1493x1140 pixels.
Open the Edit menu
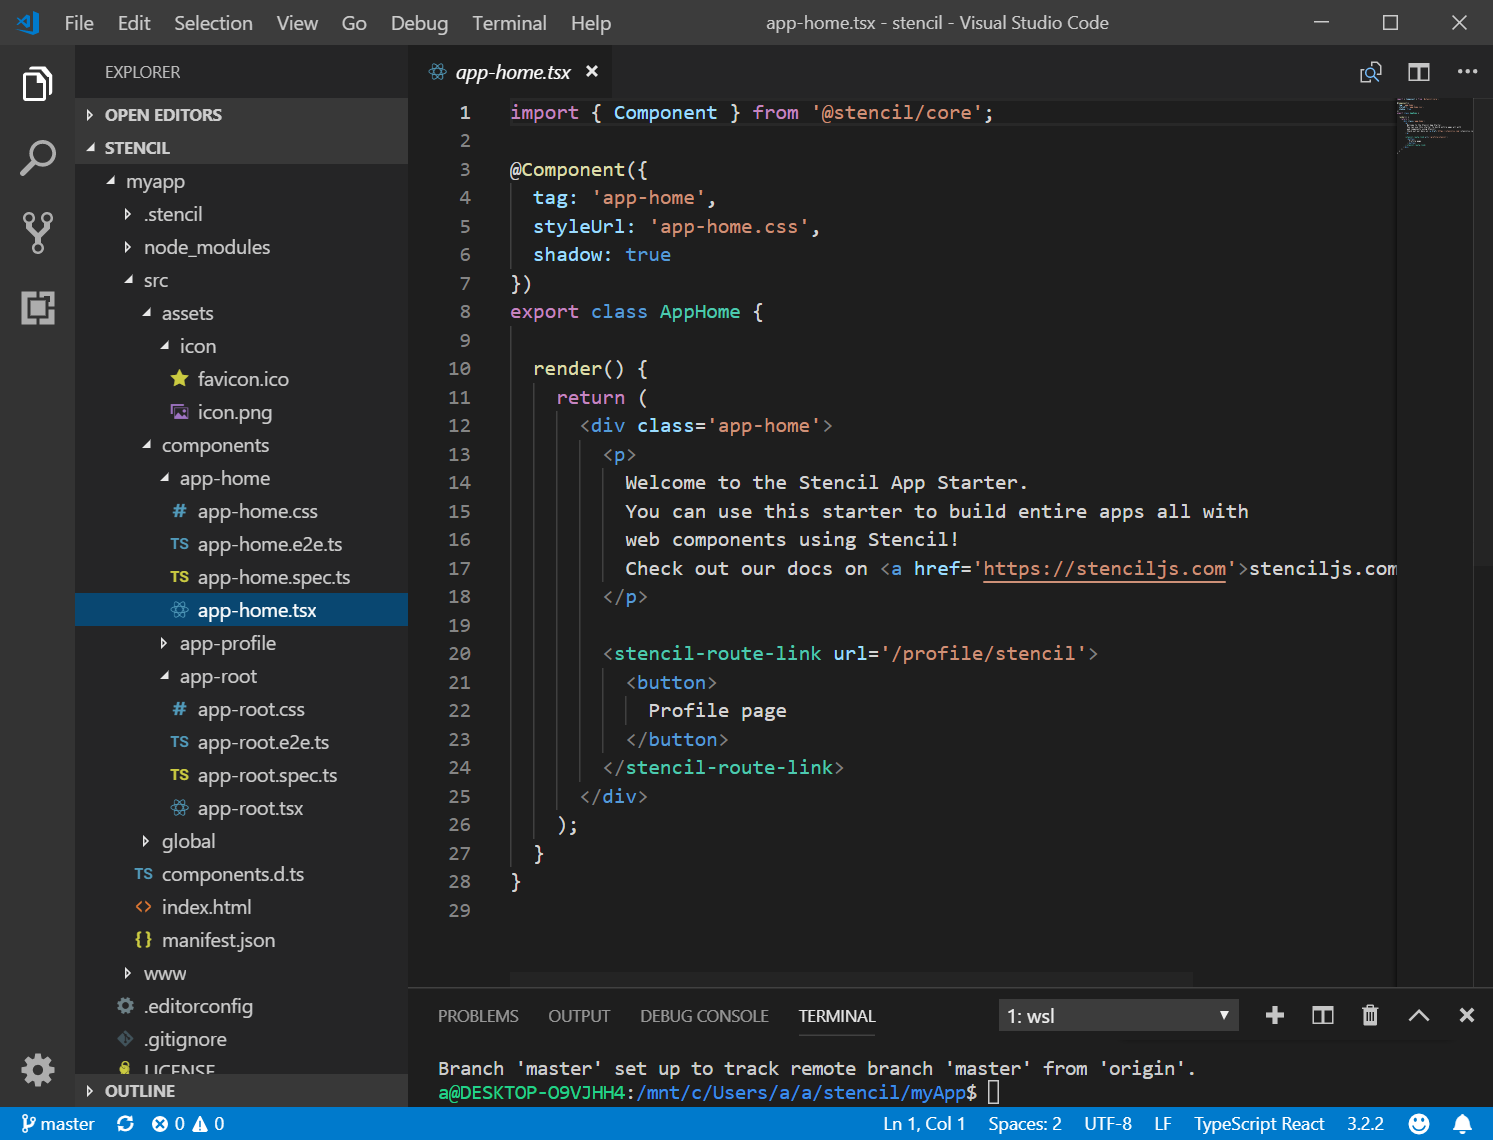point(134,23)
